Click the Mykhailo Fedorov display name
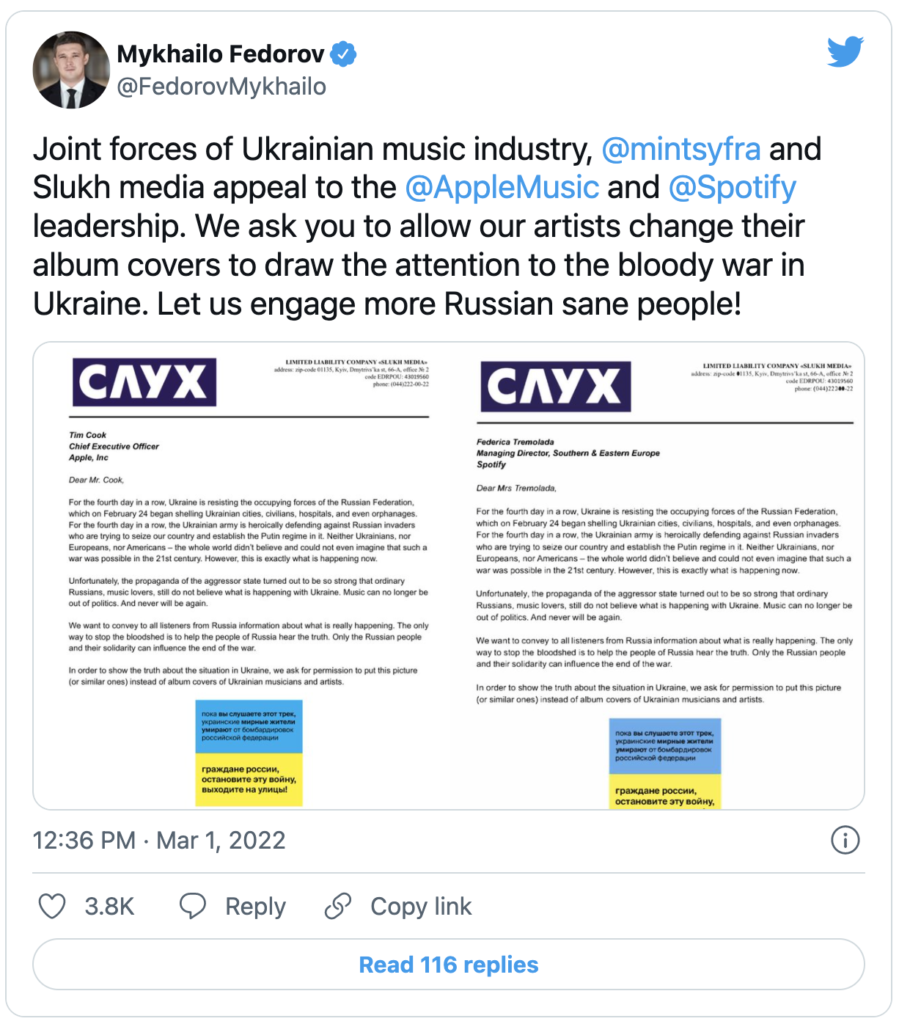 [x=220, y=54]
